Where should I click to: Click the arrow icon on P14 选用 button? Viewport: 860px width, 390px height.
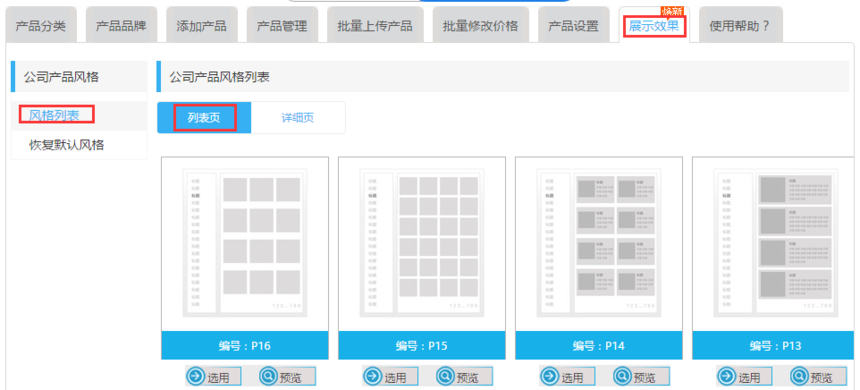(x=550, y=377)
